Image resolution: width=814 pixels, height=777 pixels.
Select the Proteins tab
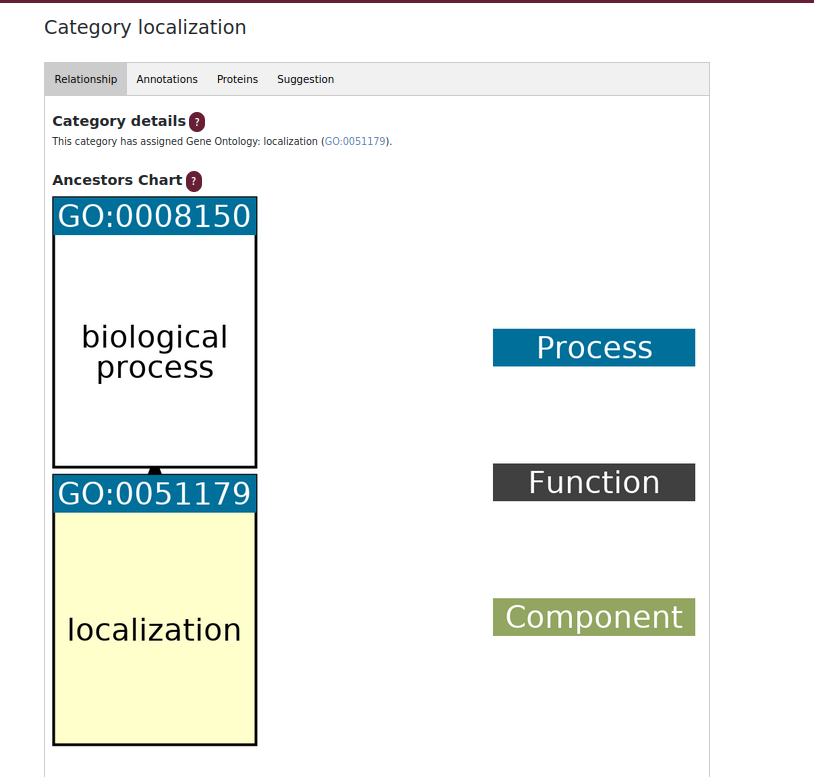click(237, 79)
